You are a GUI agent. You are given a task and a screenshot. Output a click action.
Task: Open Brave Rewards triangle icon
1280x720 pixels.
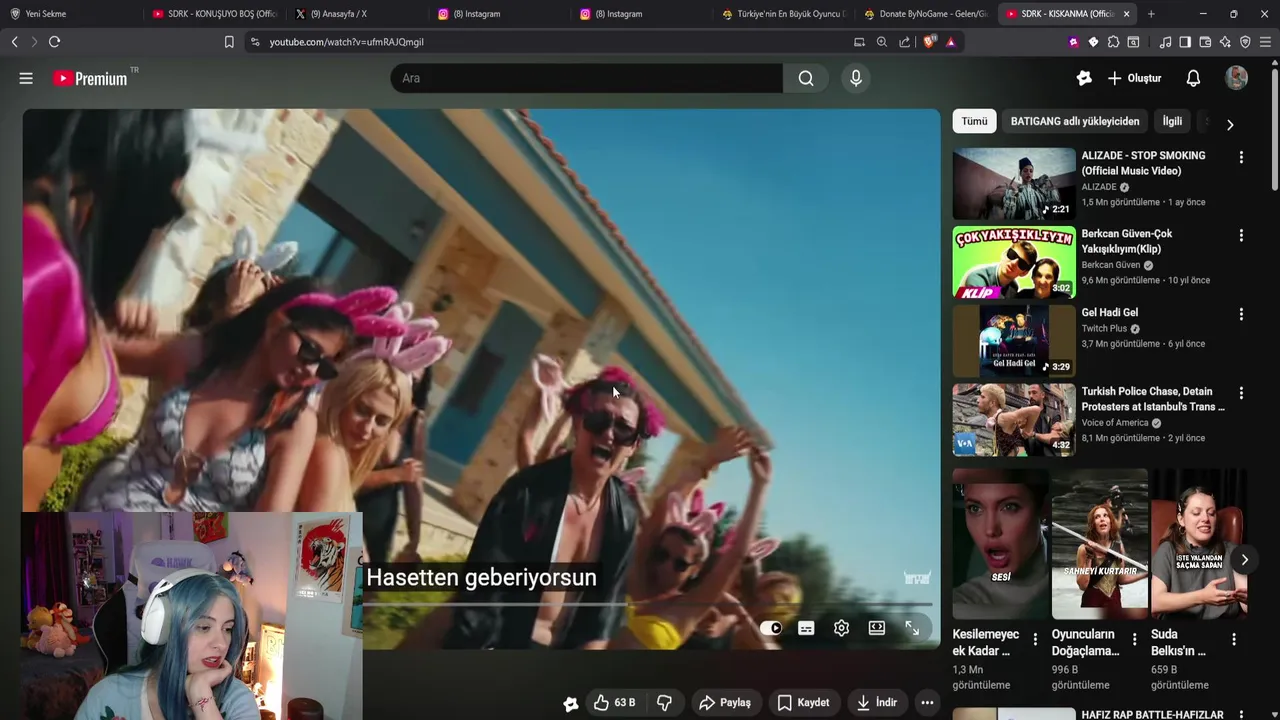coord(950,42)
